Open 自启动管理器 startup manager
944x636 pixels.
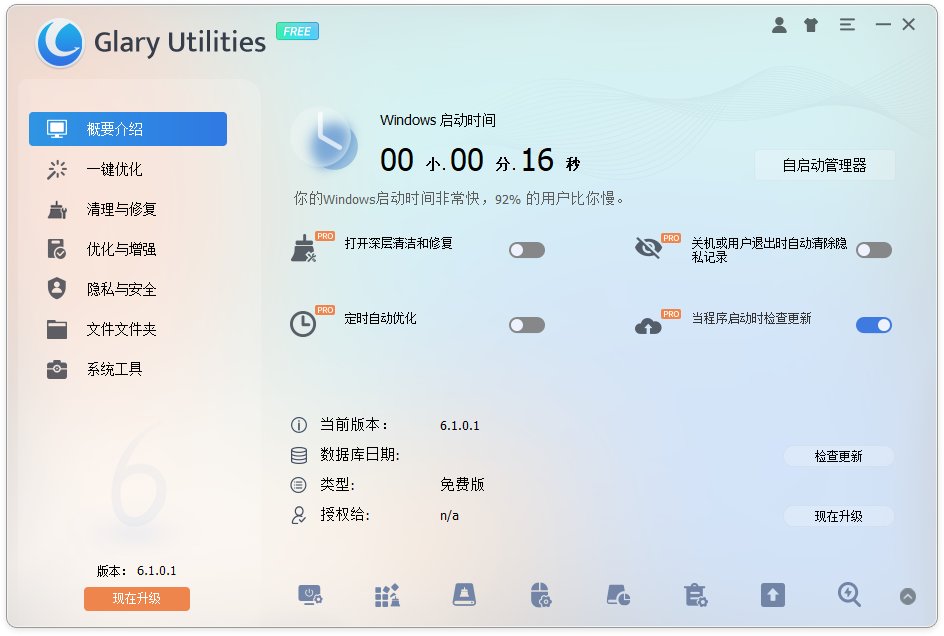[x=824, y=165]
